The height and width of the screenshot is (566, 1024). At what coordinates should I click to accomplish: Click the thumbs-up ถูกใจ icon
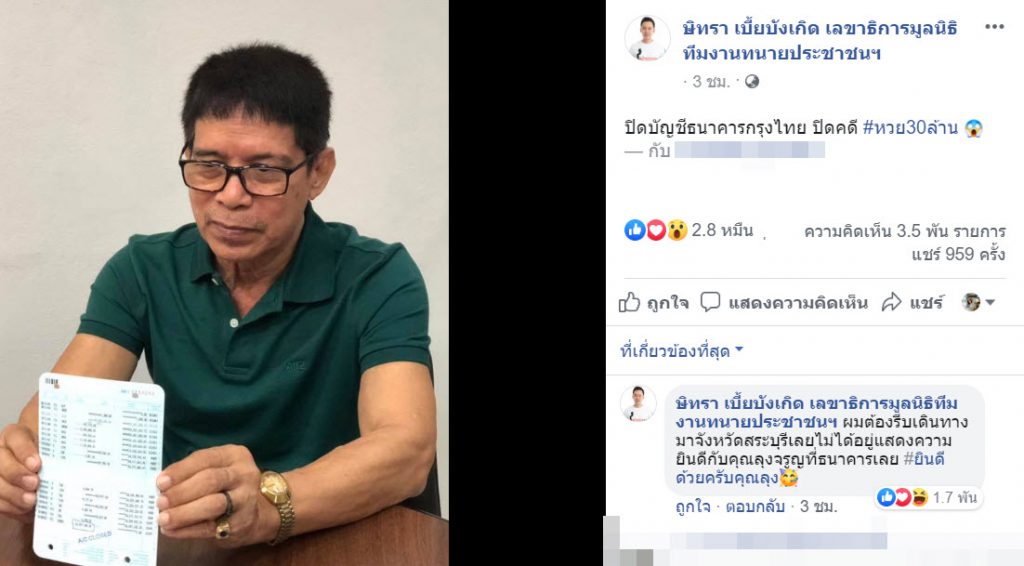[630, 302]
